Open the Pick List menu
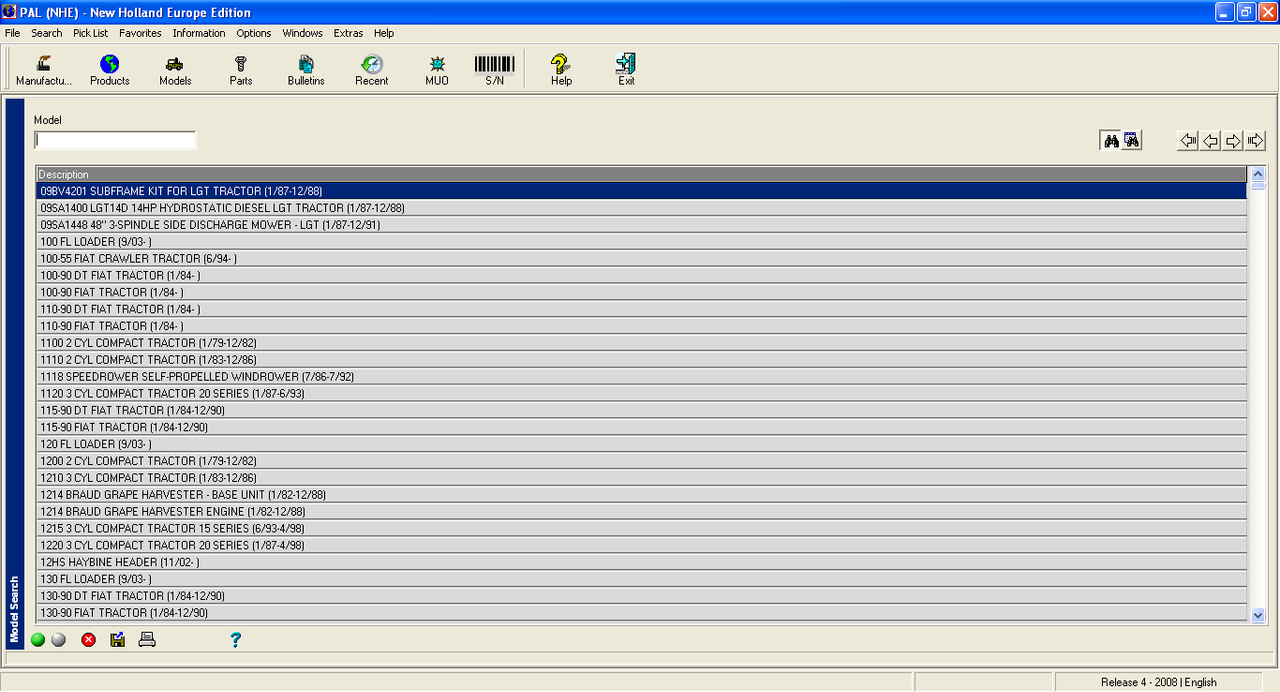The image size is (1280, 692). [90, 33]
